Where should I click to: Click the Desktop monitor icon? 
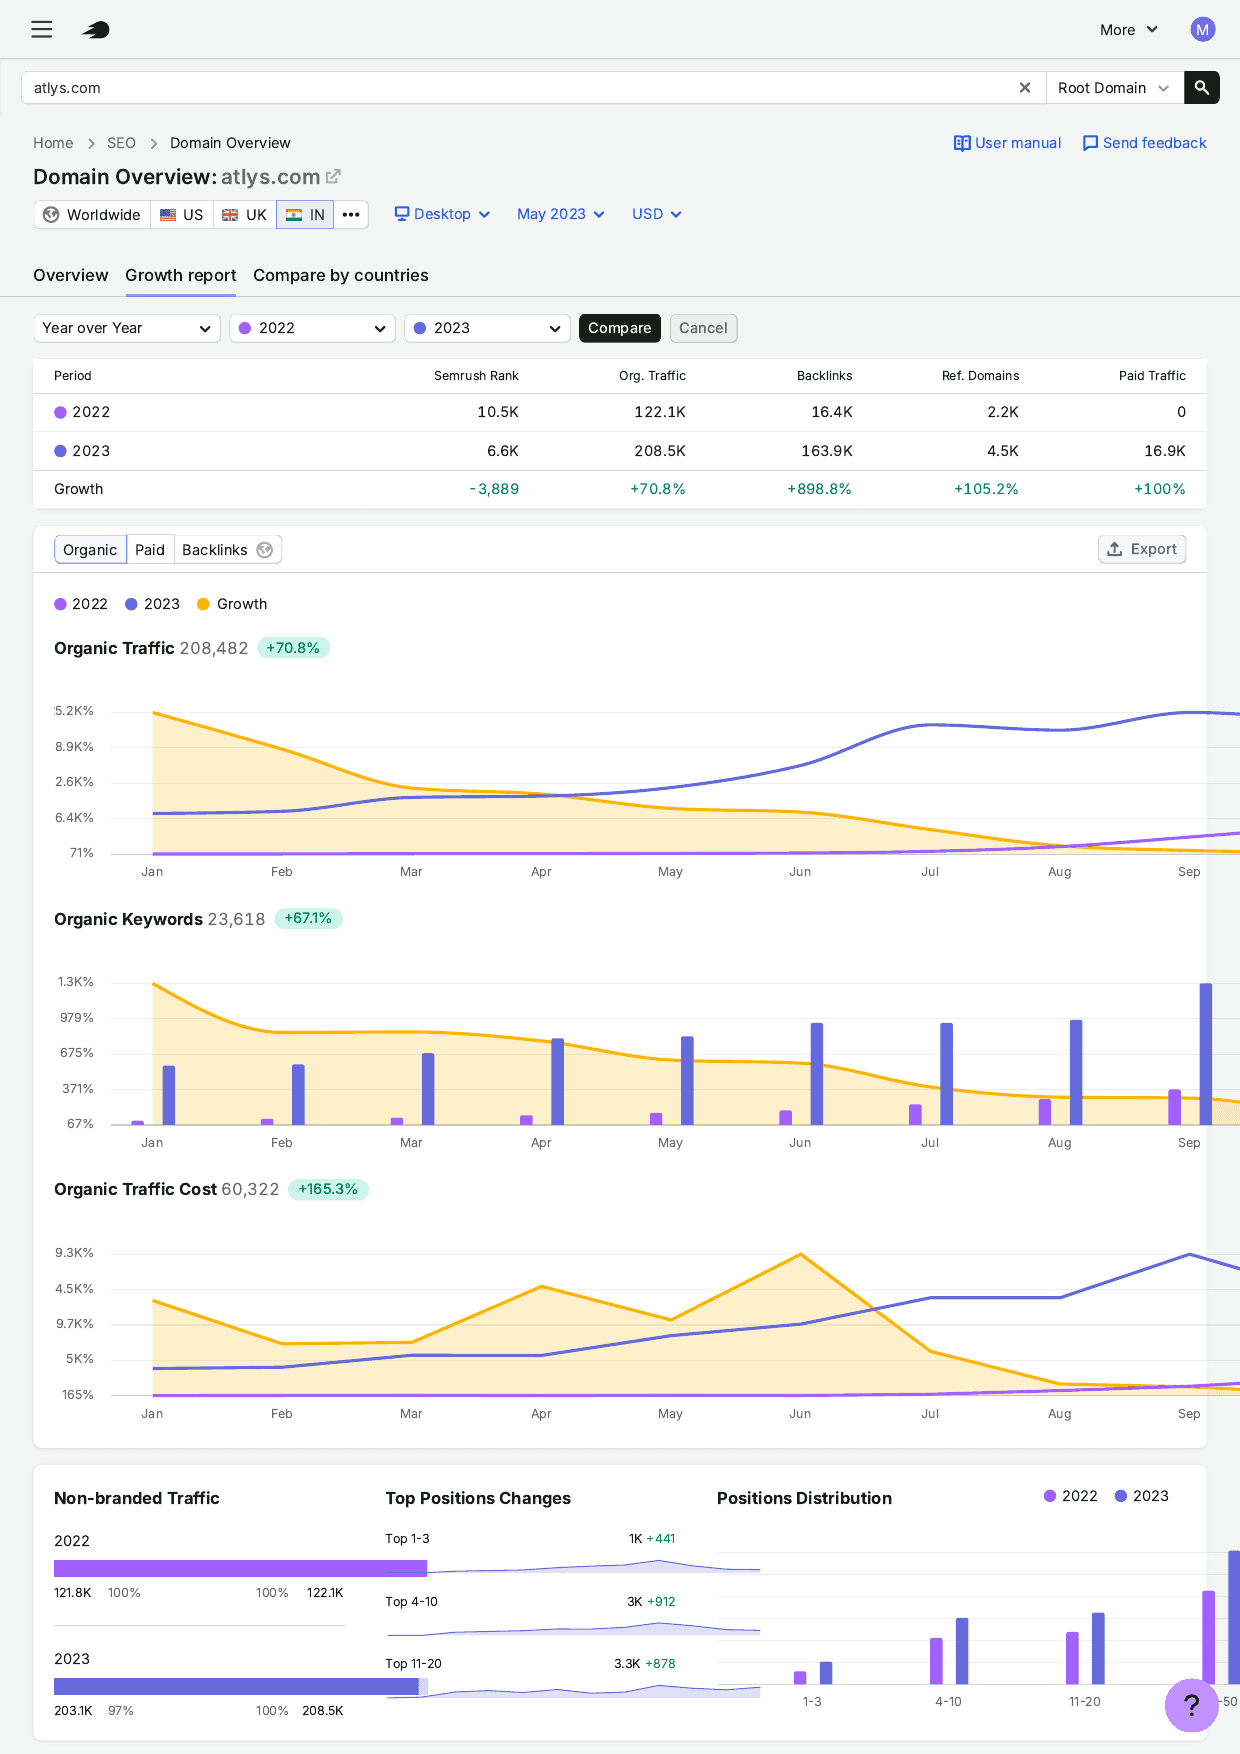point(402,214)
